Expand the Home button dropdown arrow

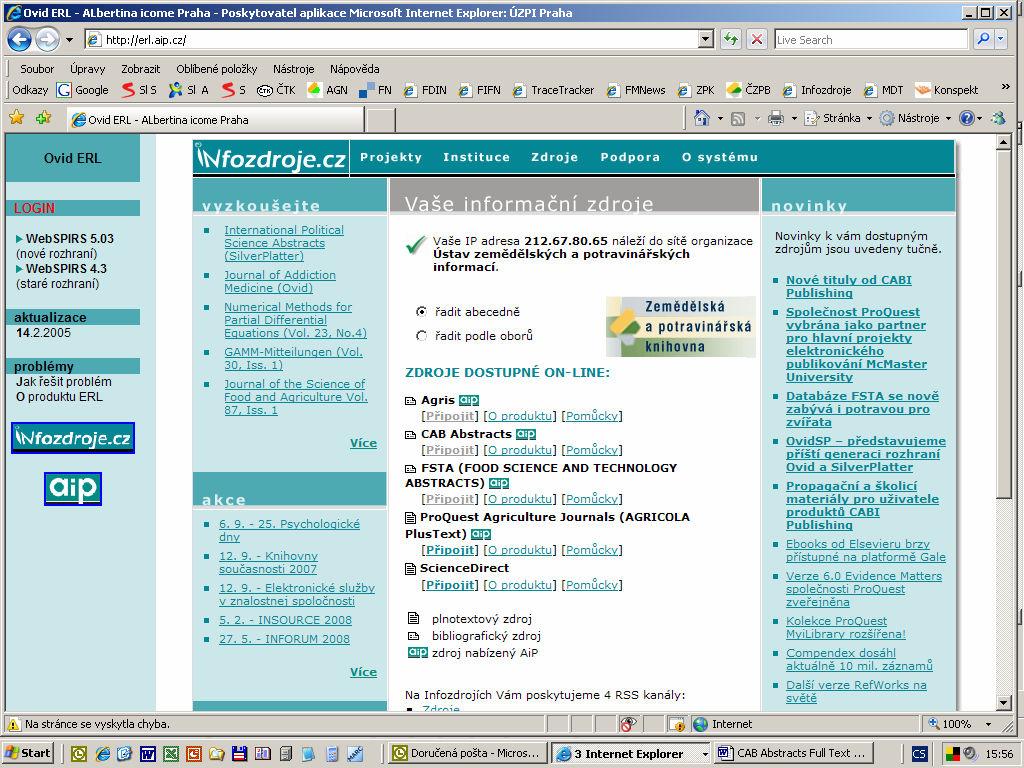click(720, 118)
